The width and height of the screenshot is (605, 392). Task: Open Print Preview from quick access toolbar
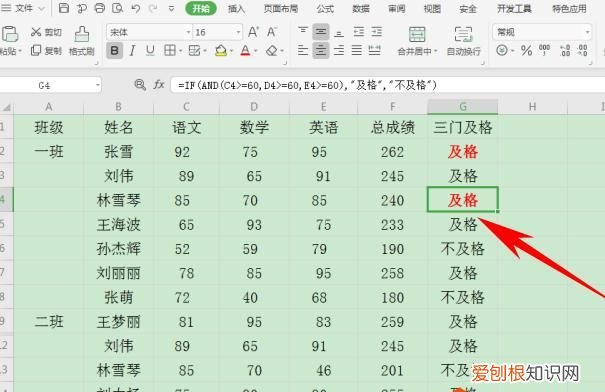point(117,8)
